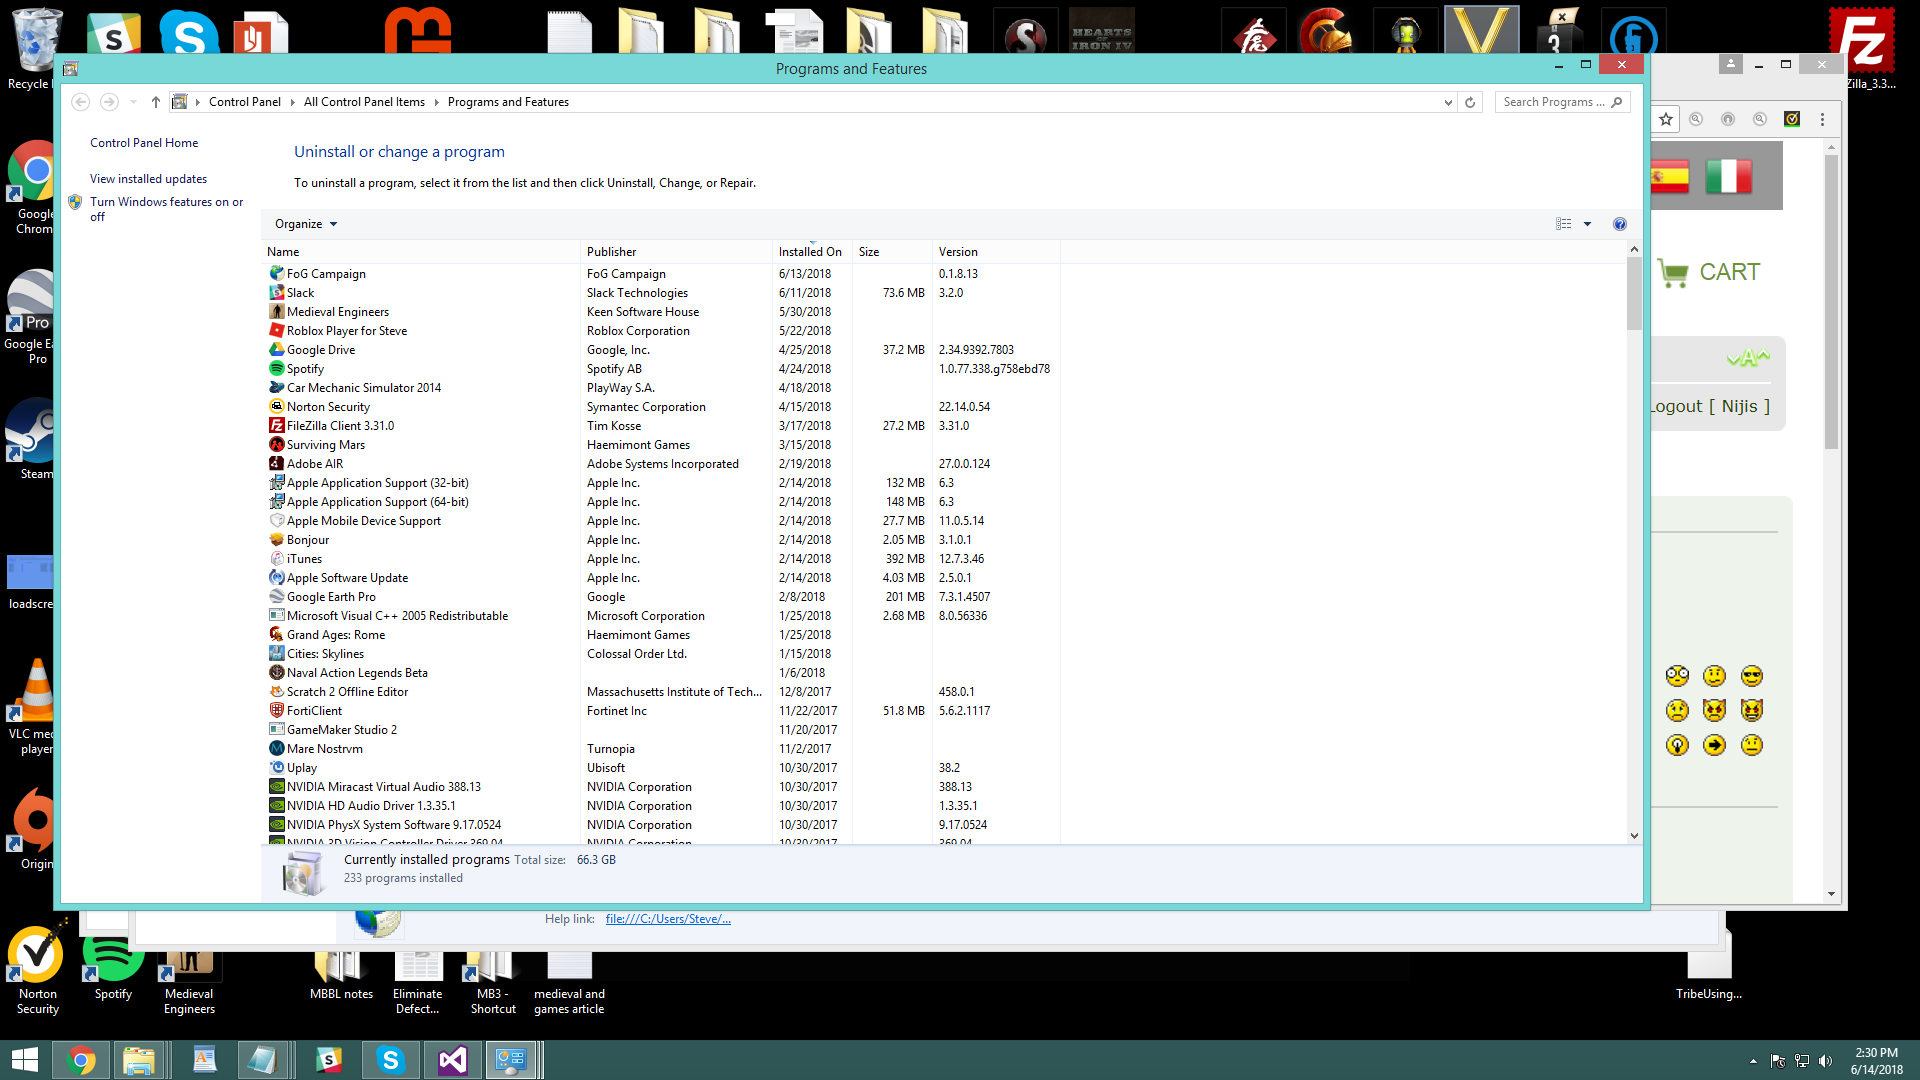Open Control Panel Home link
This screenshot has height=1080, width=1920.
(x=144, y=143)
